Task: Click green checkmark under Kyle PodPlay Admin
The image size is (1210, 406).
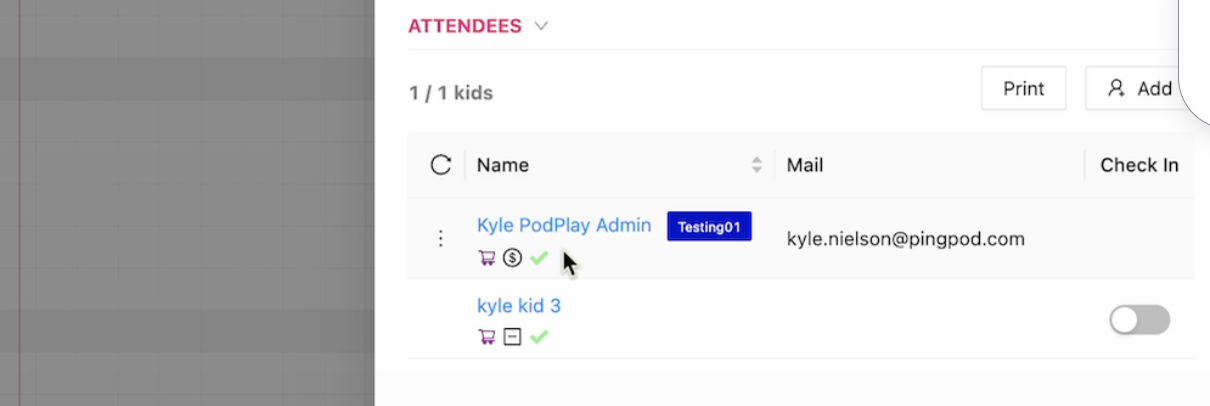Action: pyautogui.click(x=539, y=258)
